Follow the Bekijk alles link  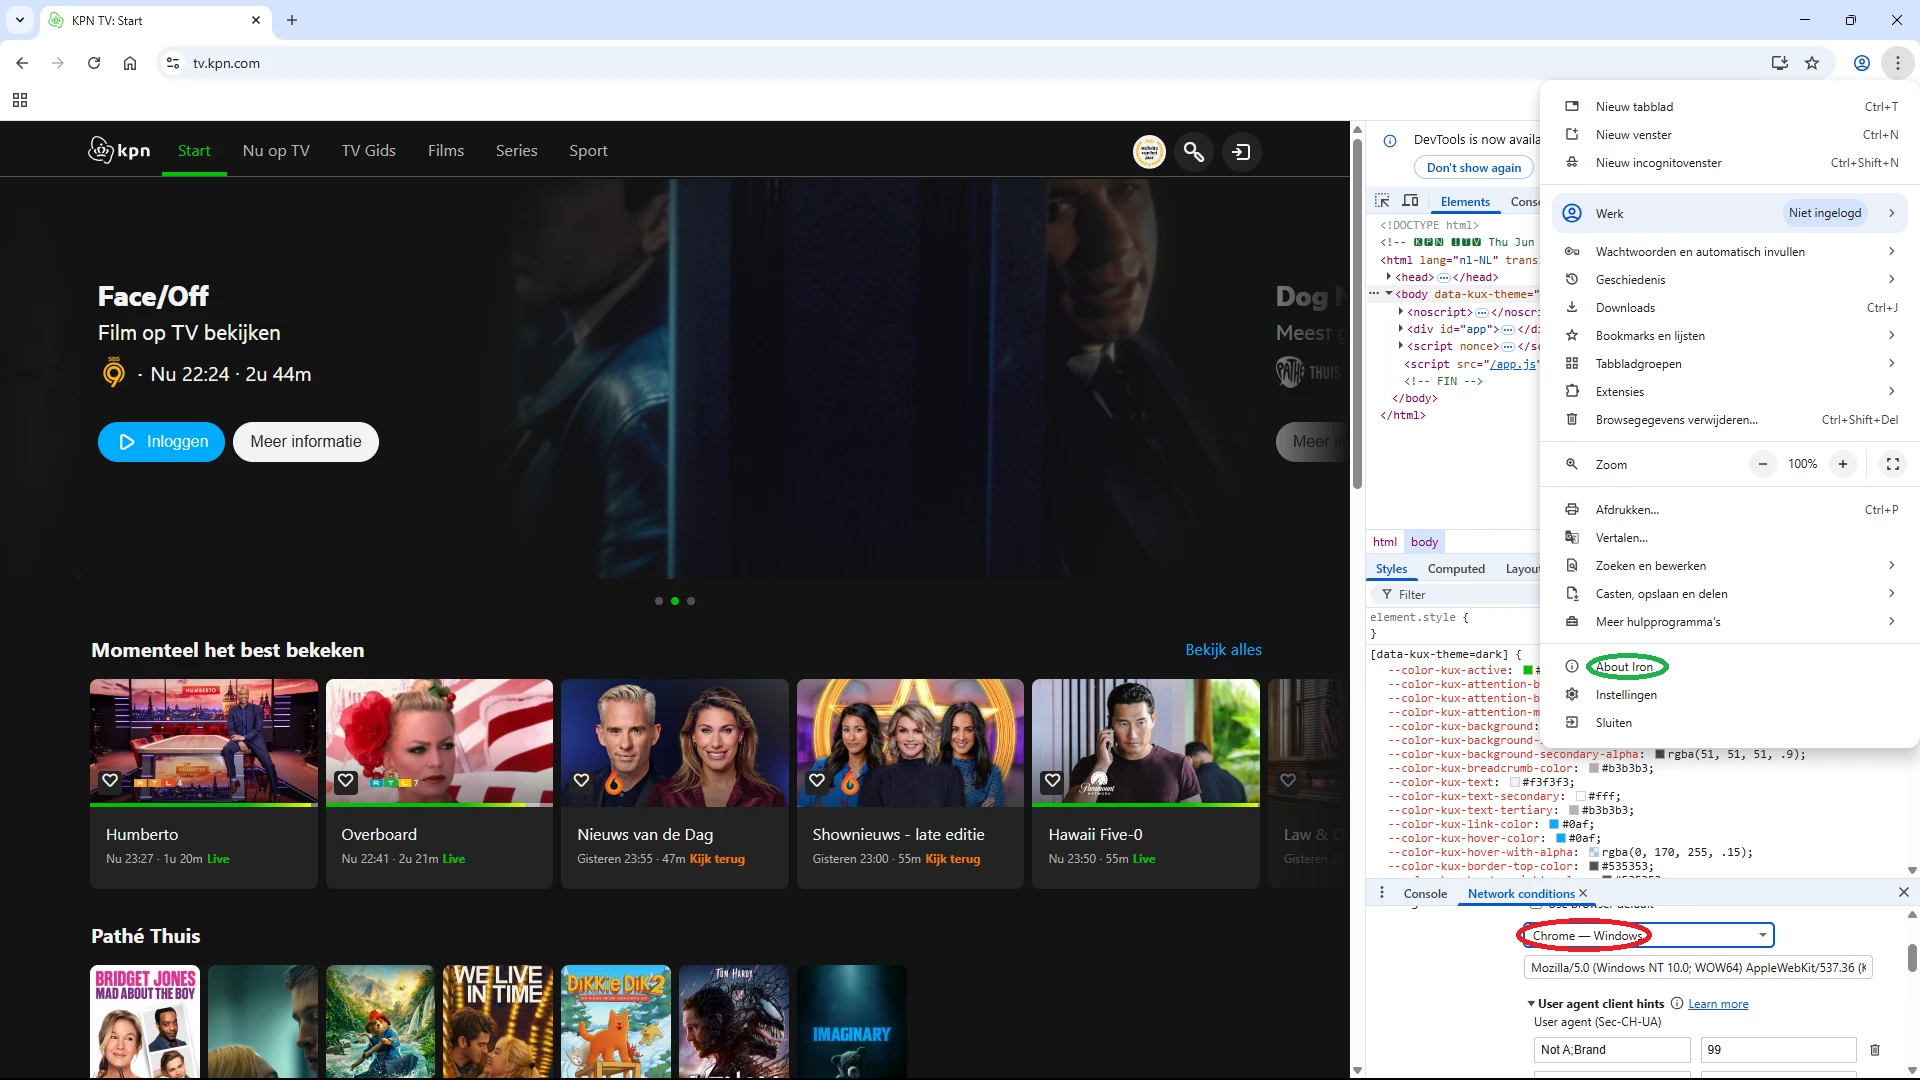pyautogui.click(x=1223, y=650)
